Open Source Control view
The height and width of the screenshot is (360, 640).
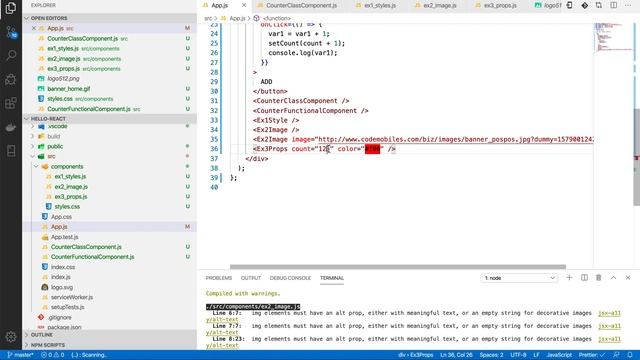[x=11, y=32]
